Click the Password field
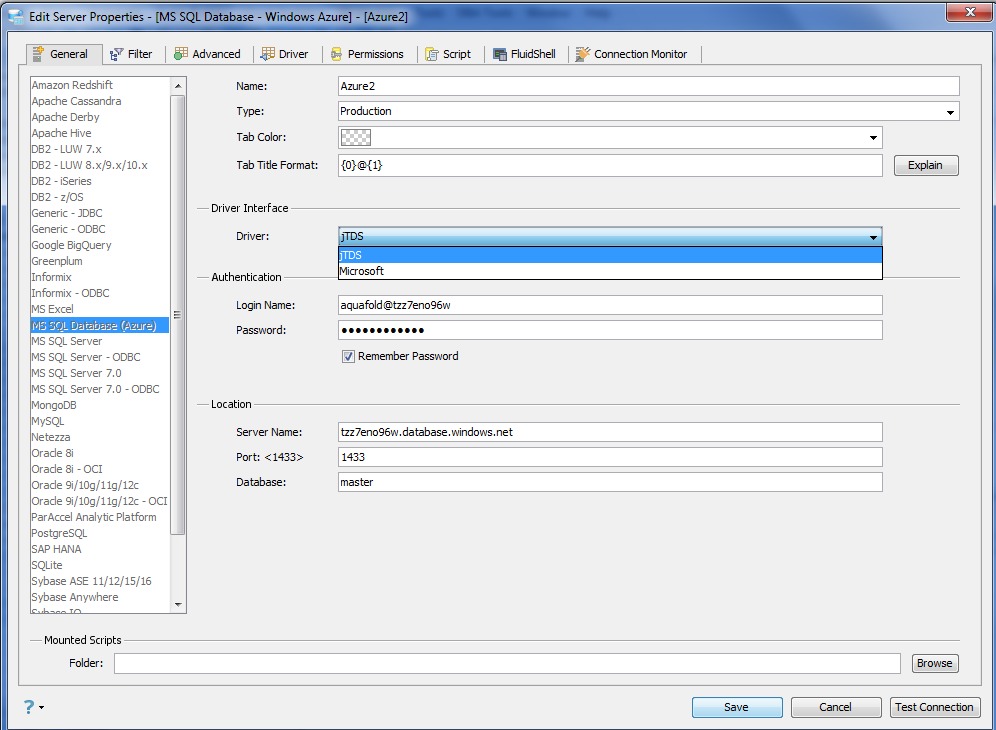Viewport: 996px width, 730px height. tap(610, 330)
